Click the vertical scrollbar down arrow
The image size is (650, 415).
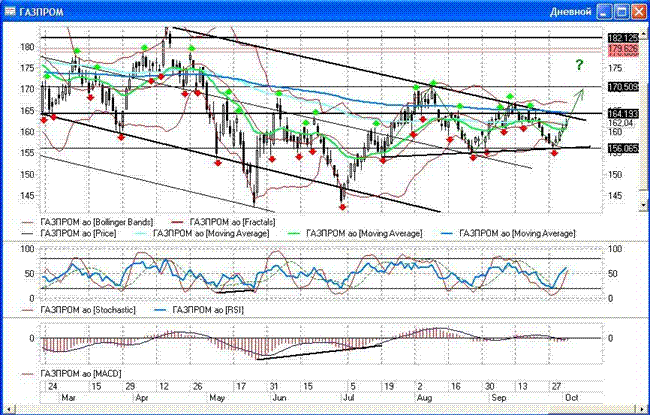pyautogui.click(x=644, y=205)
